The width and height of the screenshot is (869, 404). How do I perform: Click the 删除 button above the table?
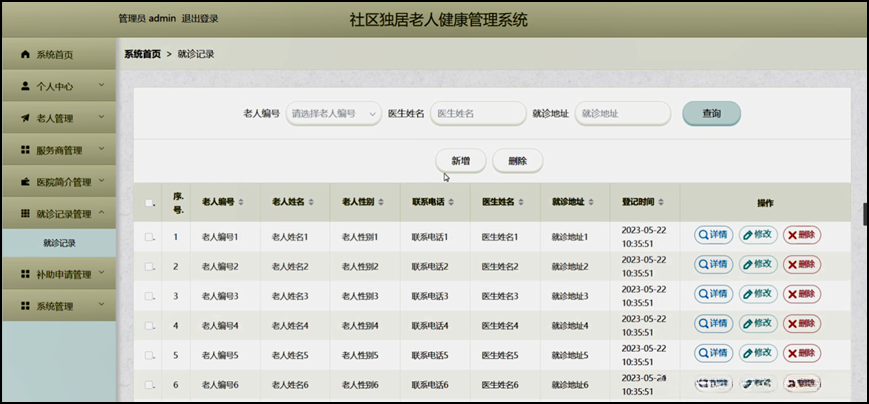click(x=517, y=161)
